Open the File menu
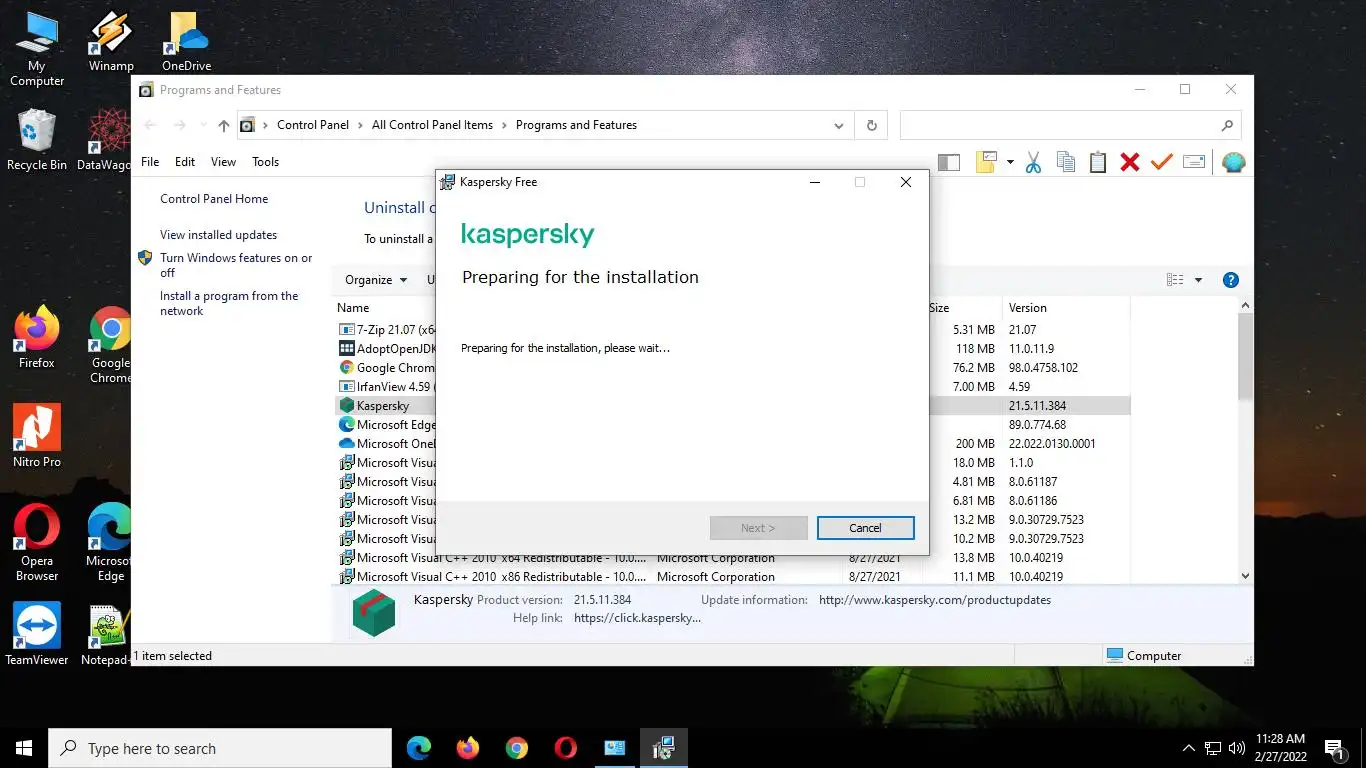The width and height of the screenshot is (1366, 768). coord(150,162)
